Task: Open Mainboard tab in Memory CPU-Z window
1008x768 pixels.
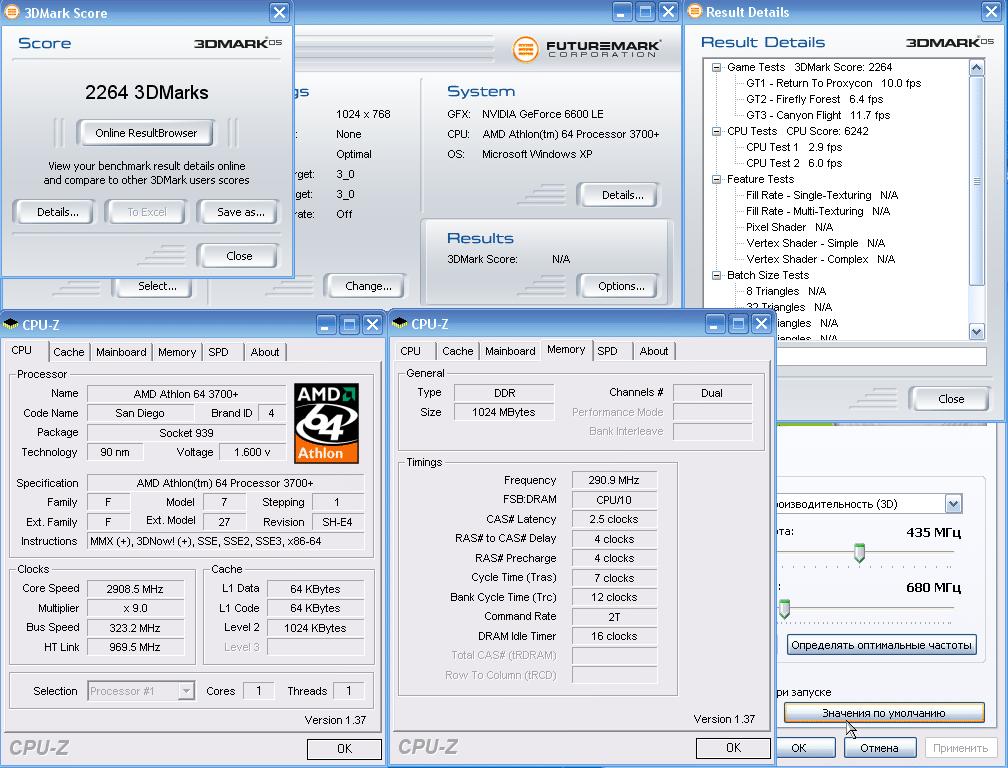Action: (510, 351)
